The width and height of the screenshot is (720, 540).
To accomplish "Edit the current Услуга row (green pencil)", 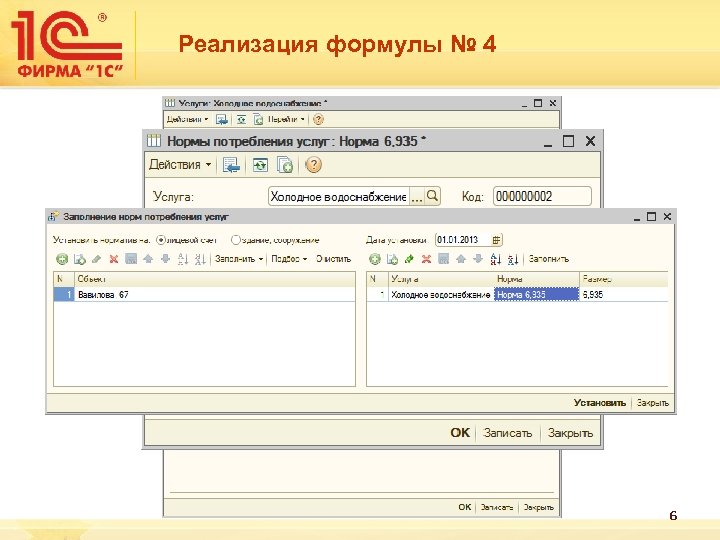I will coord(409,259).
